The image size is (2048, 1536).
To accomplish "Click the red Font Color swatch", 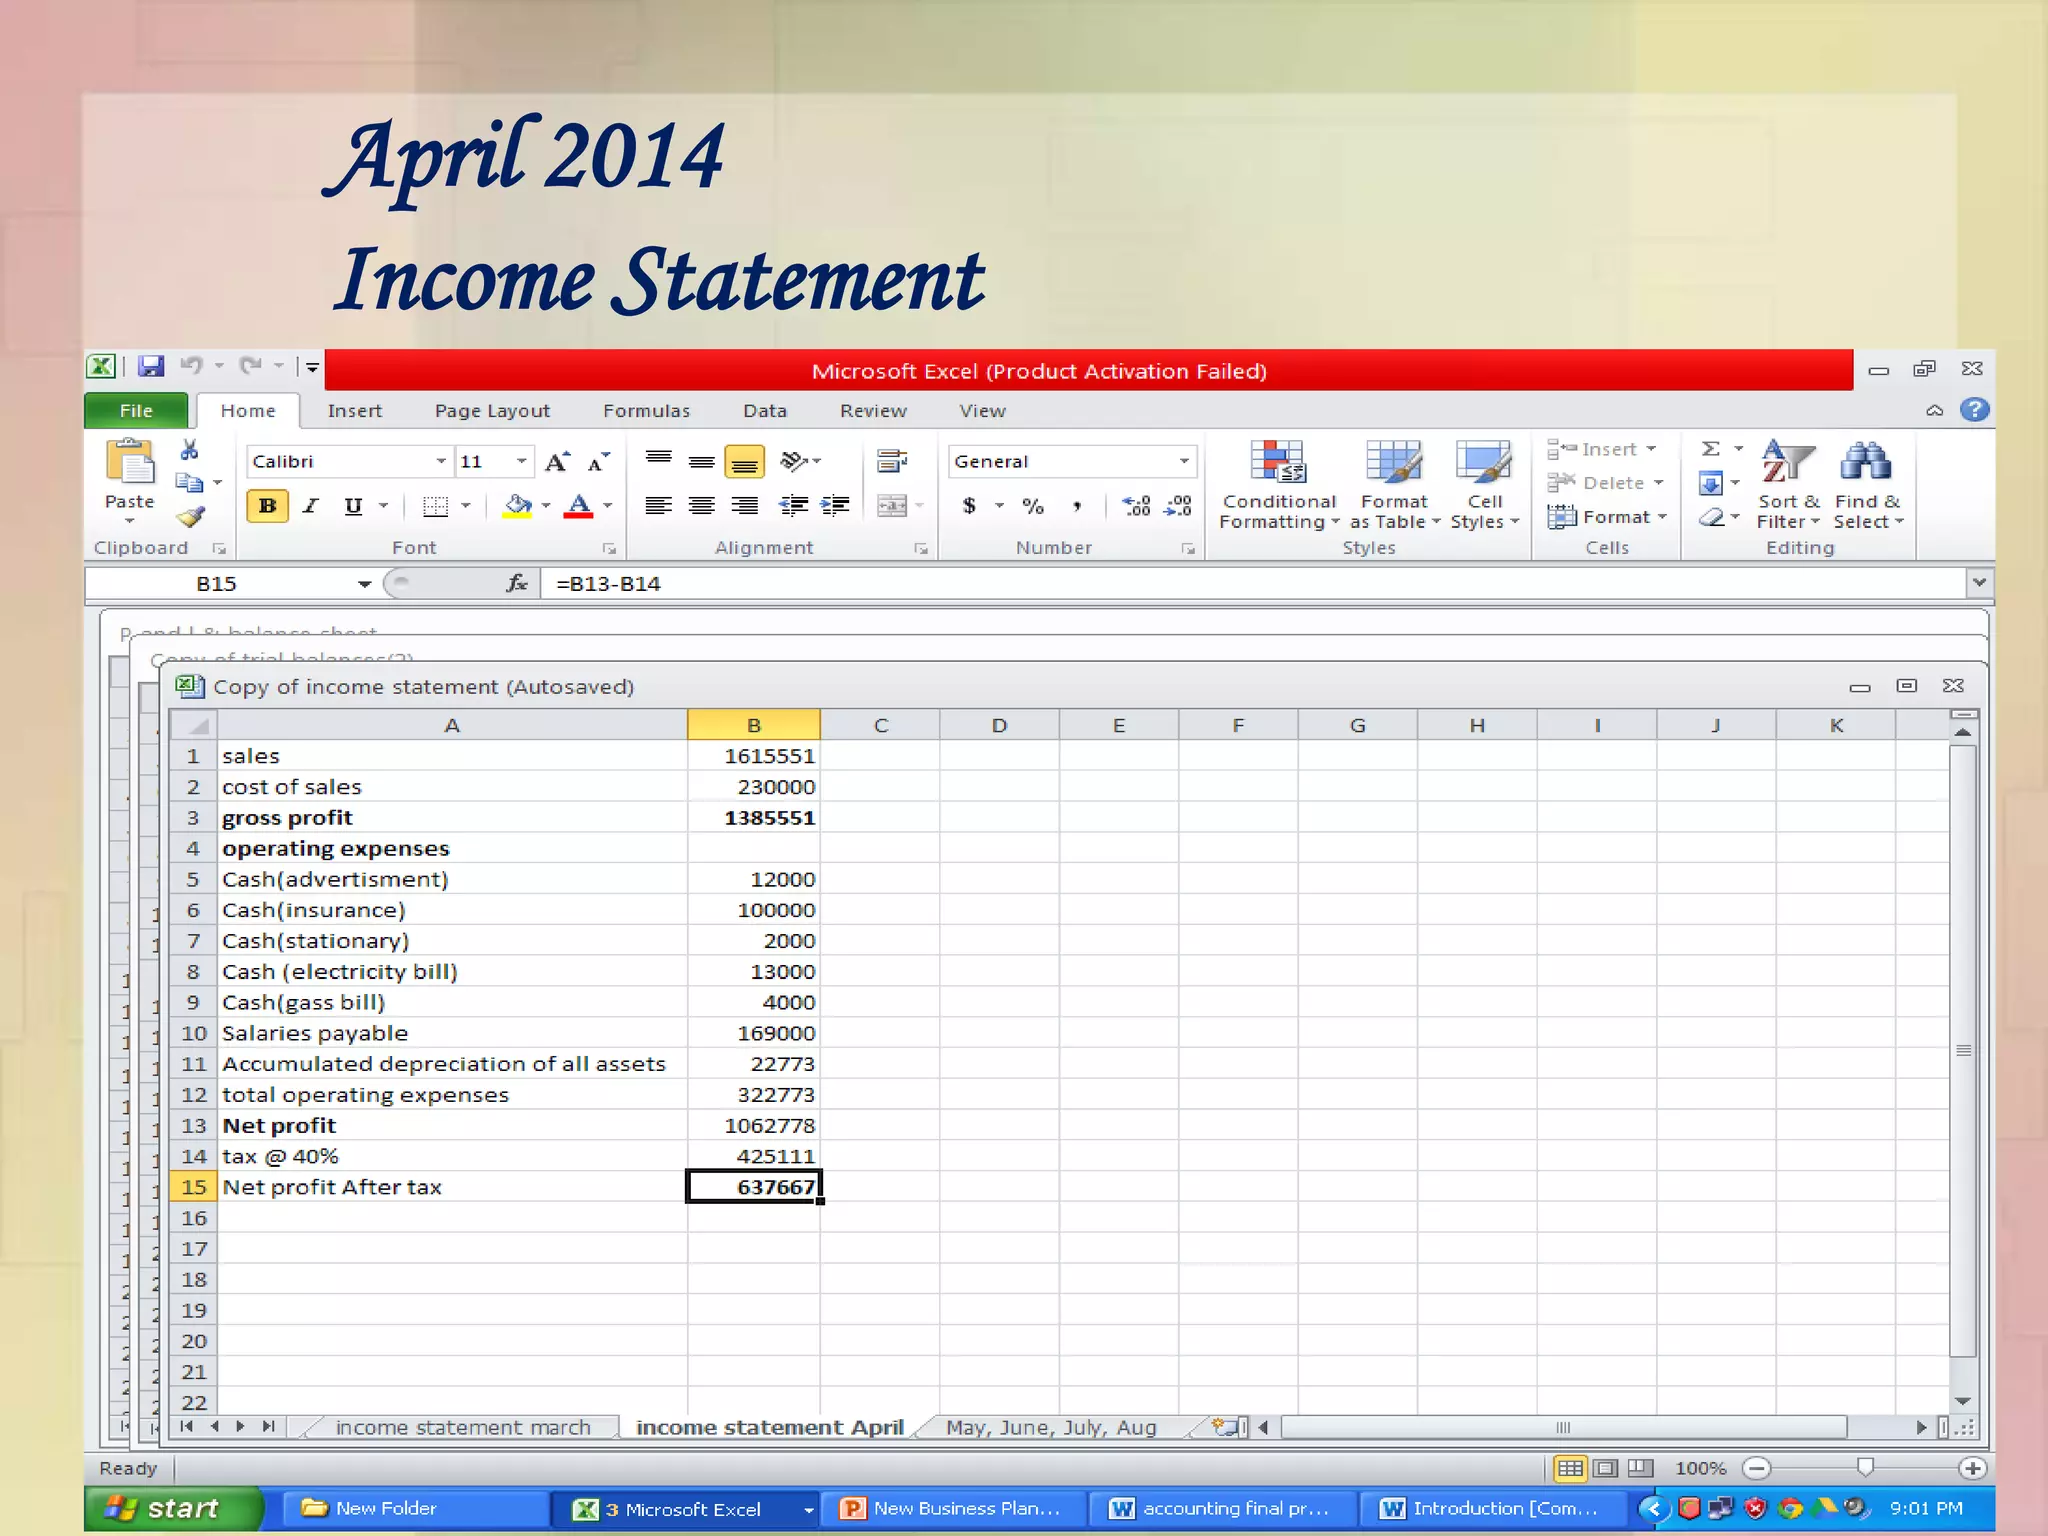I will pyautogui.click(x=578, y=506).
